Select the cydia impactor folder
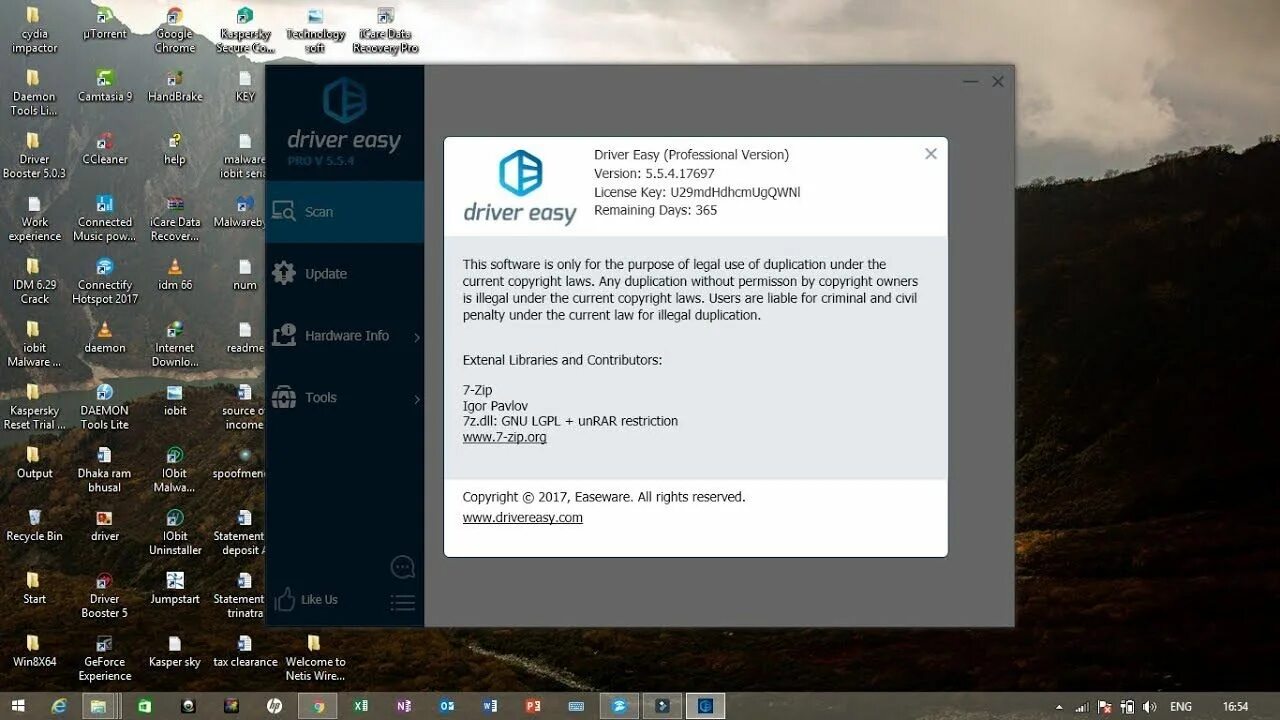 point(34,30)
